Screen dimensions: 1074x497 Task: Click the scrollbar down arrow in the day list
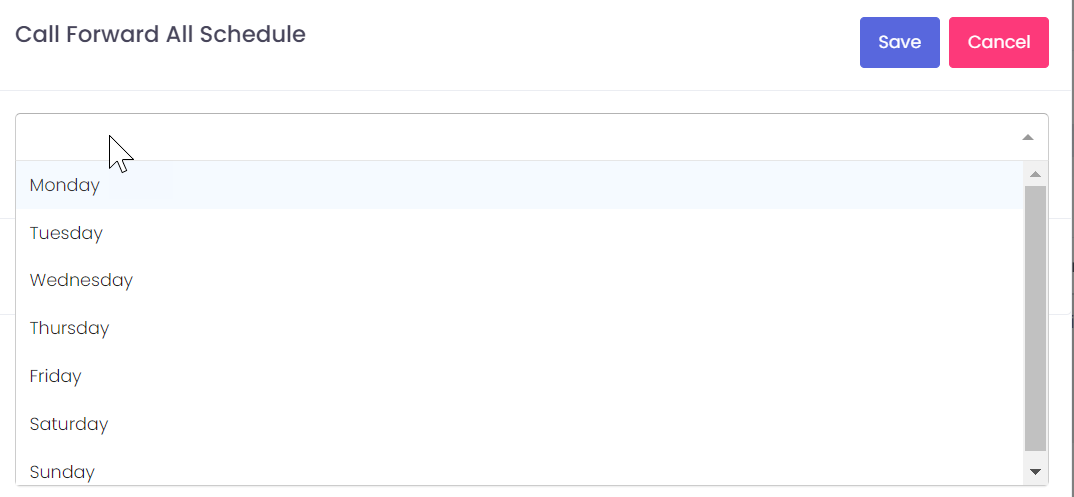coord(1035,471)
